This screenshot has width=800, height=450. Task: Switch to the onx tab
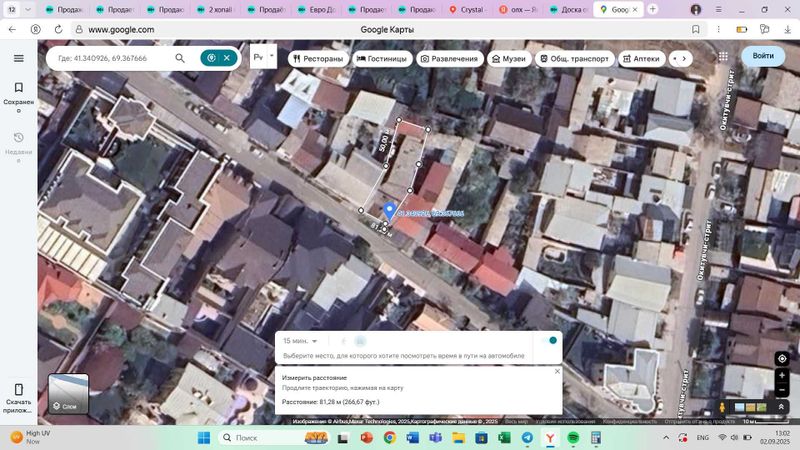click(518, 9)
